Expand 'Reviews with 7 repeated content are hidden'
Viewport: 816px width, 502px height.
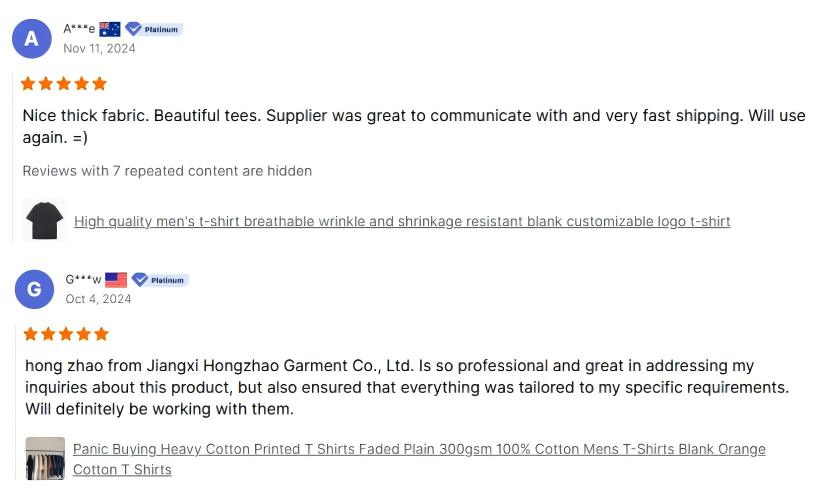(167, 171)
